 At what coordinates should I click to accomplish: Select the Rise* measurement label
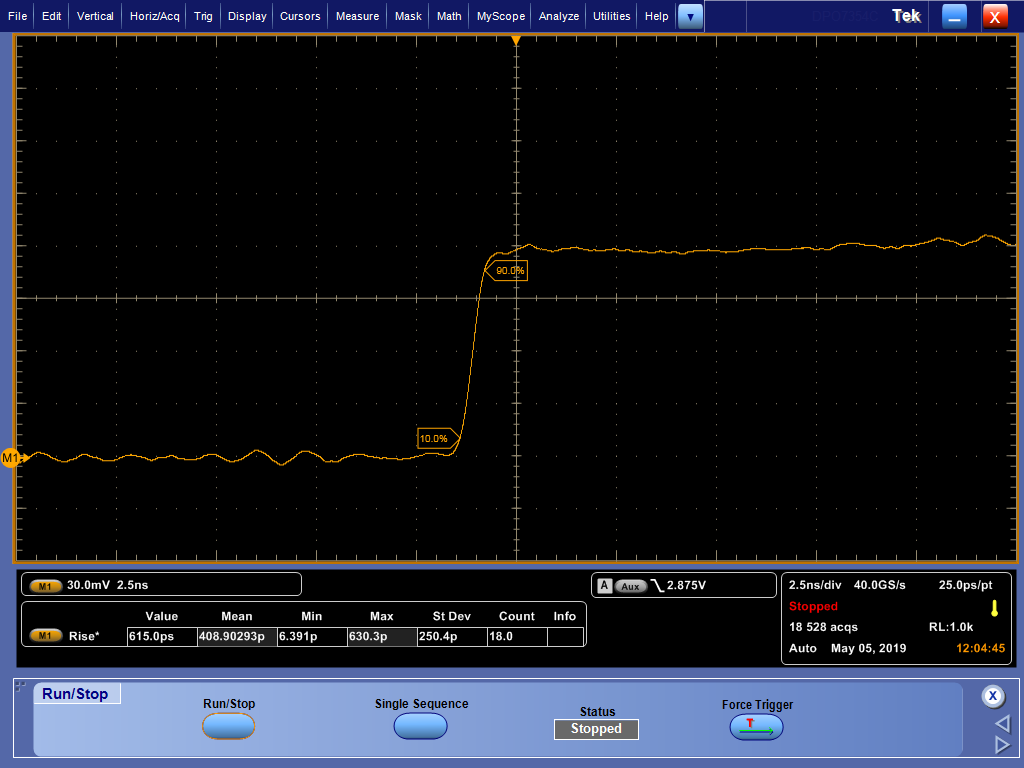84,636
